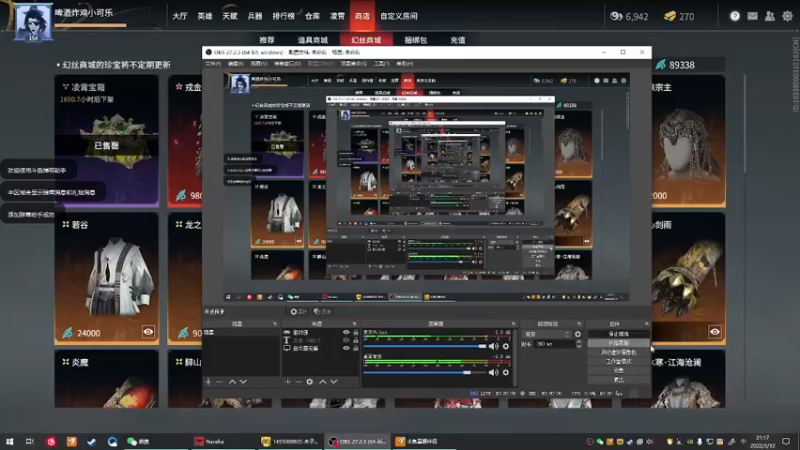Click the player avatar portrait
The height and width of the screenshot is (450, 800).
(33, 21)
